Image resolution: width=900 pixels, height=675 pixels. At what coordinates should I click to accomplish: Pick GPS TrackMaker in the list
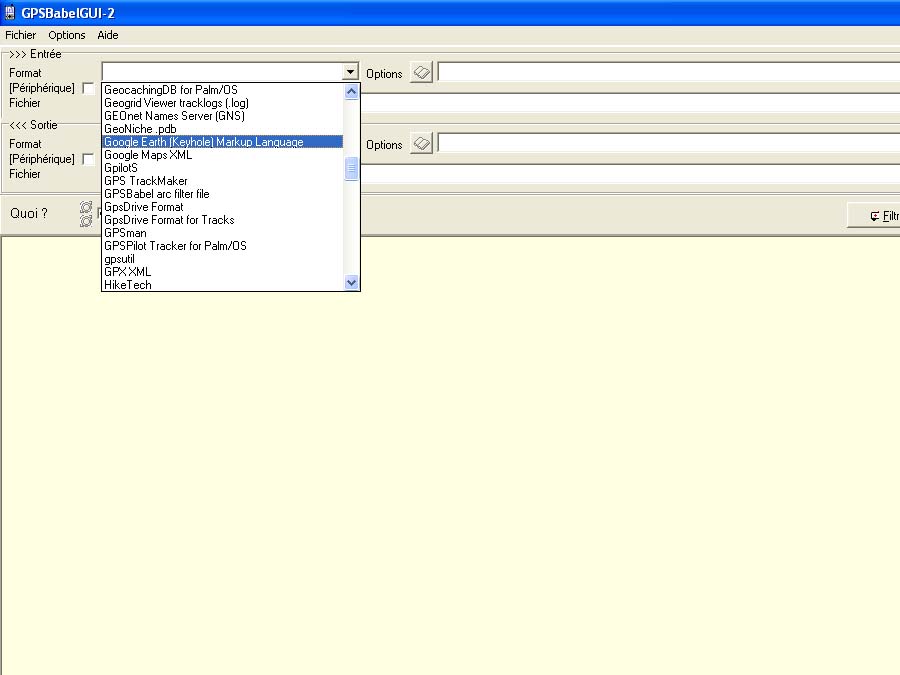[146, 181]
